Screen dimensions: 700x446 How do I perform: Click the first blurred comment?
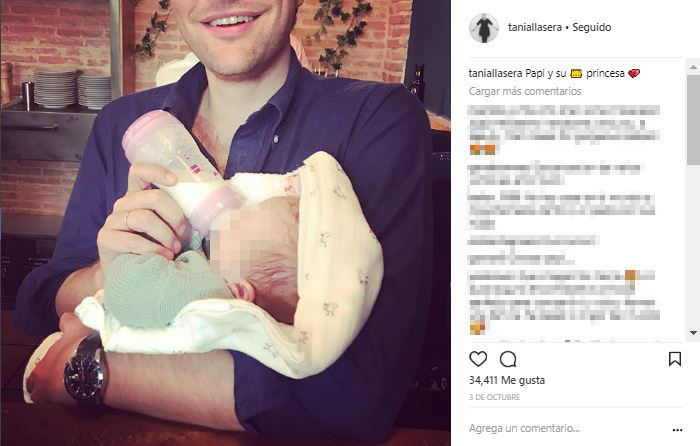coord(564,130)
